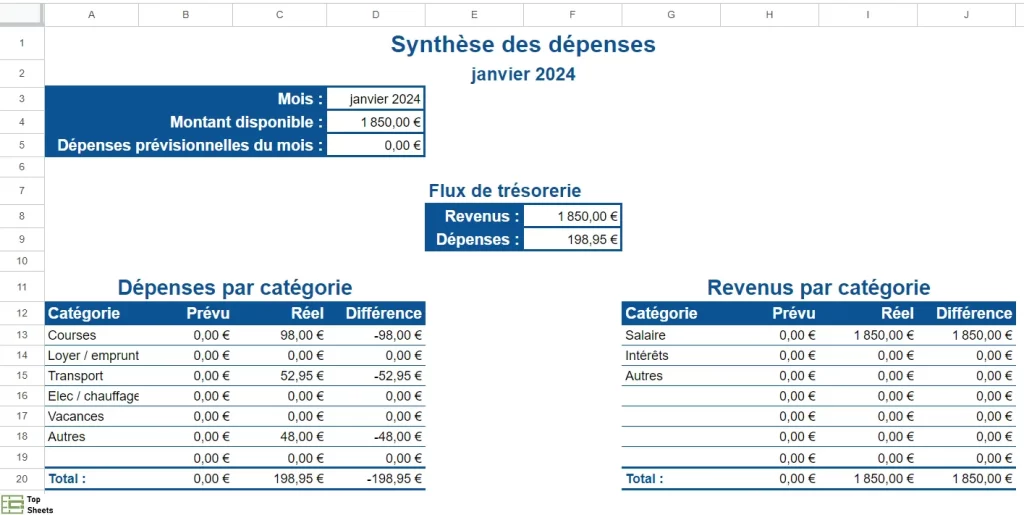Click the 'Mois :' label cell

(x=186, y=99)
